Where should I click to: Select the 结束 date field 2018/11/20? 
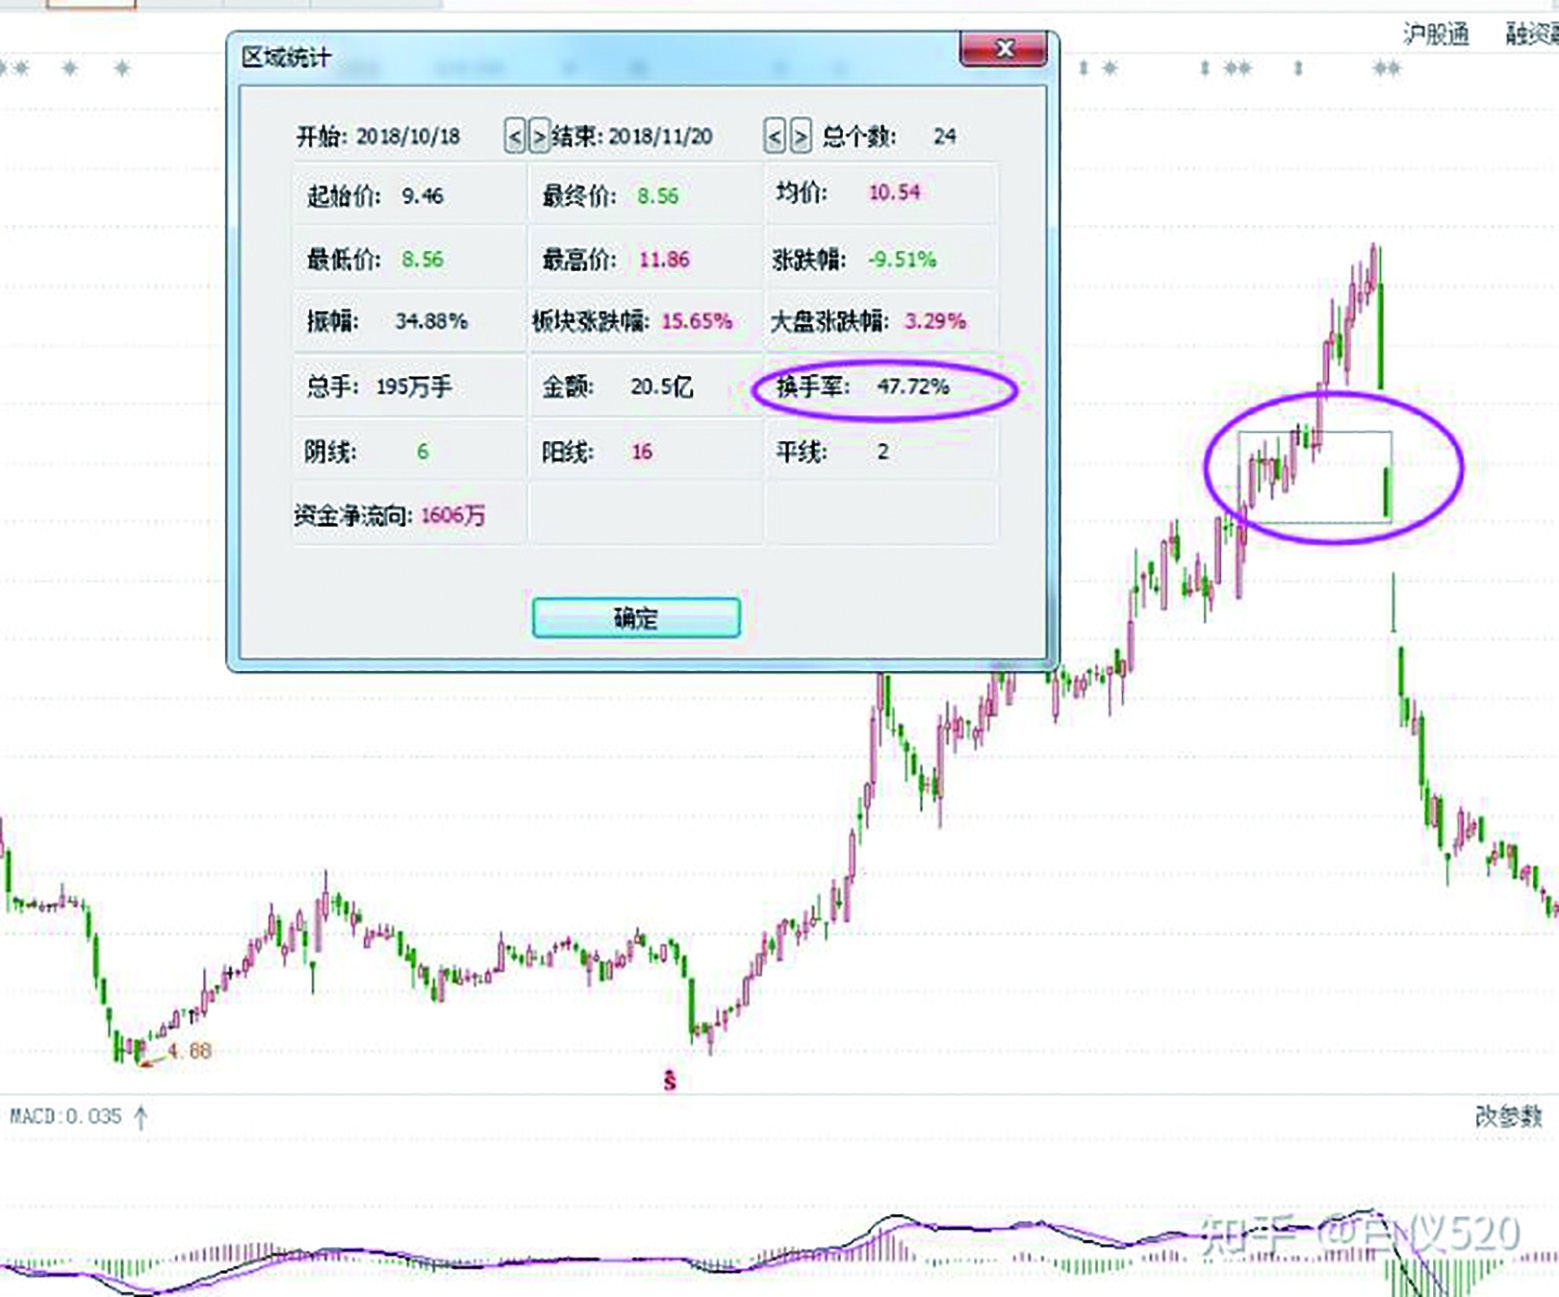[x=662, y=136]
